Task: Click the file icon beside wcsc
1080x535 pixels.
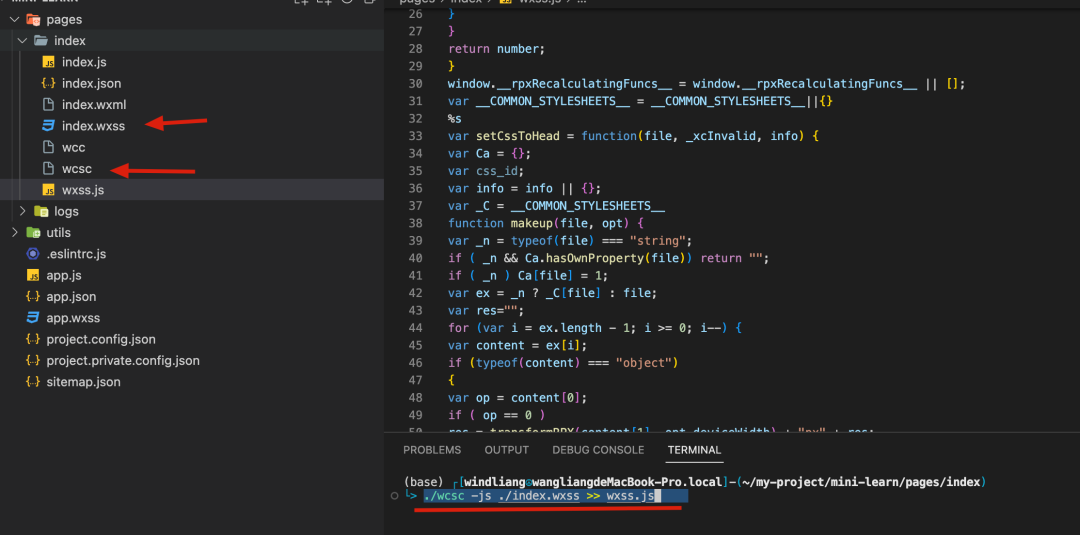Action: (48, 169)
